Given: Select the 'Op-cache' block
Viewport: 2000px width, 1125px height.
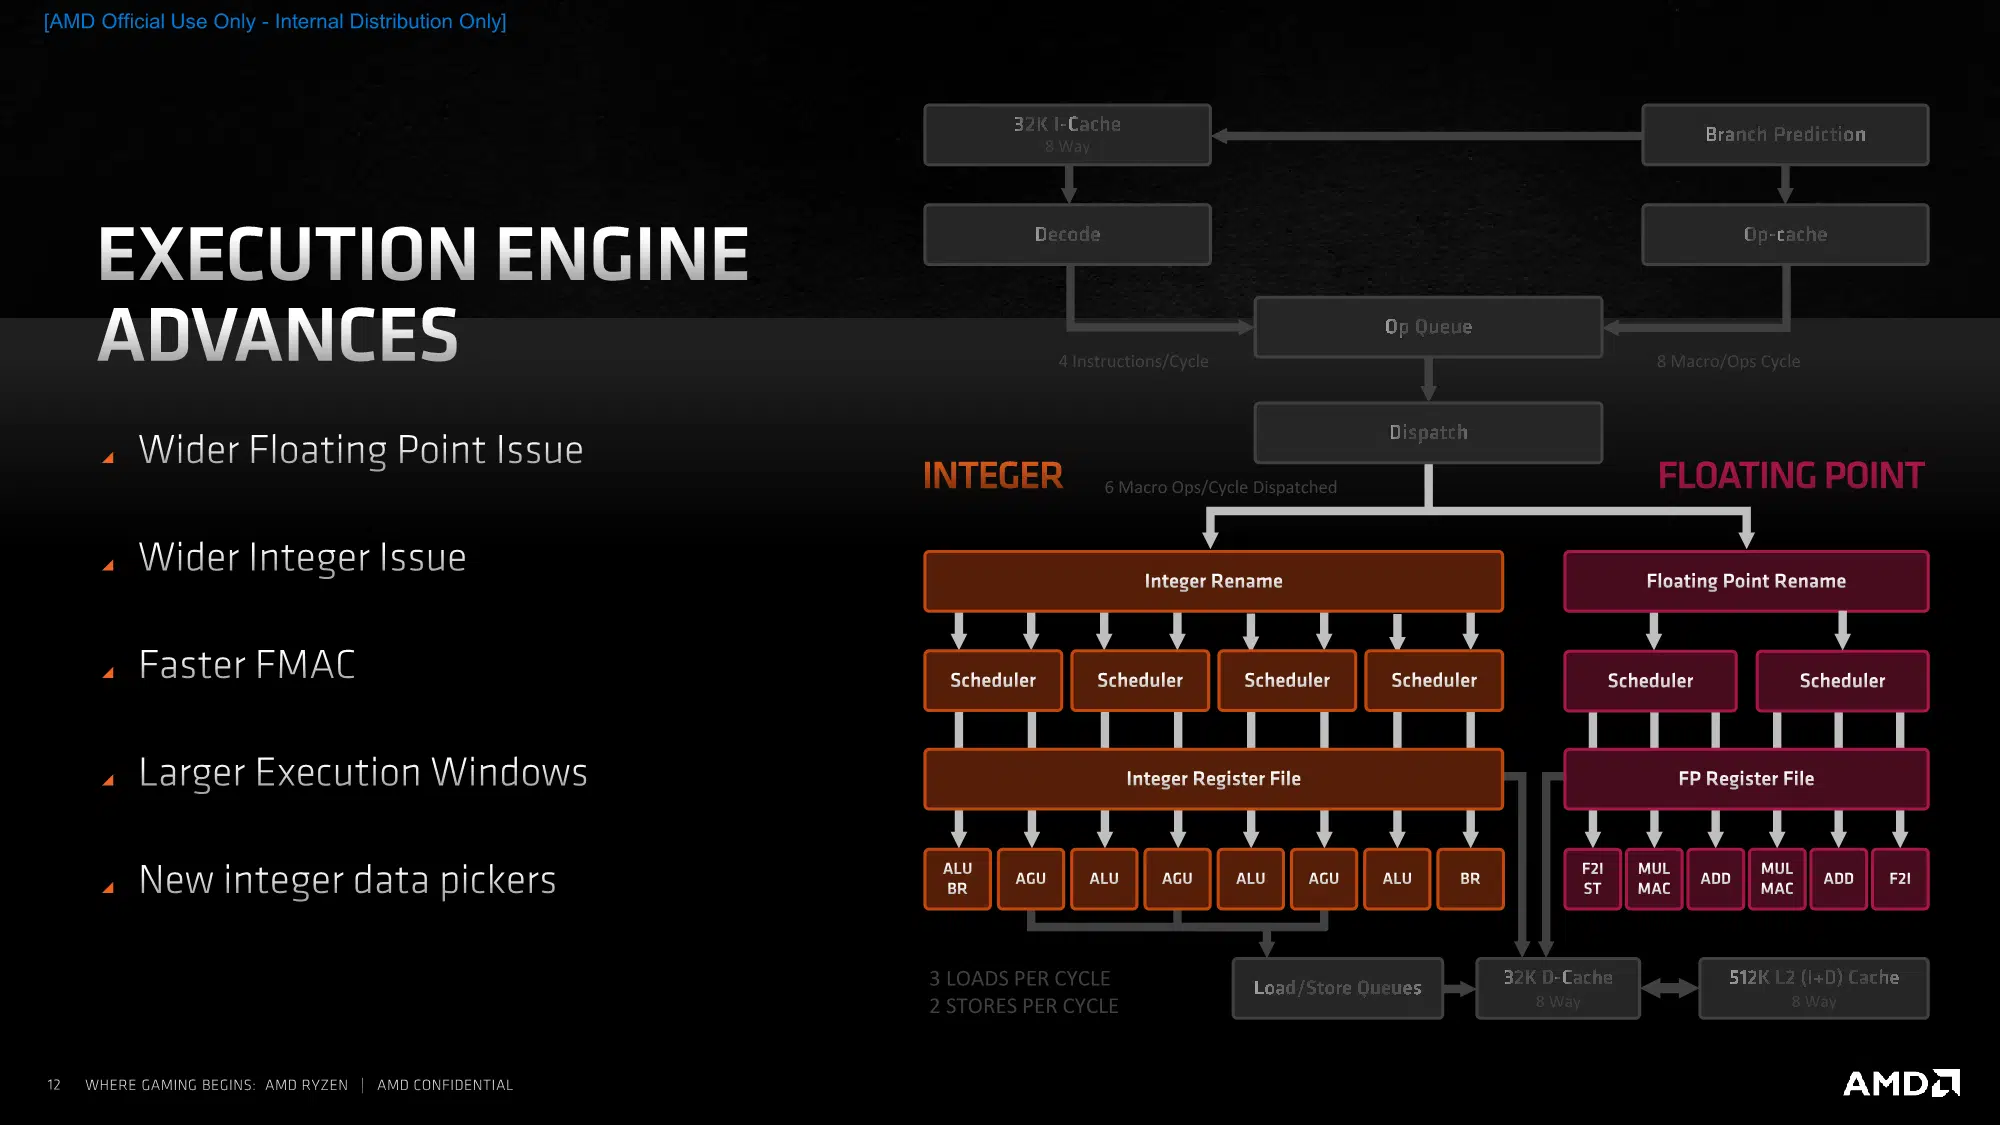Looking at the screenshot, I should click(x=1785, y=234).
